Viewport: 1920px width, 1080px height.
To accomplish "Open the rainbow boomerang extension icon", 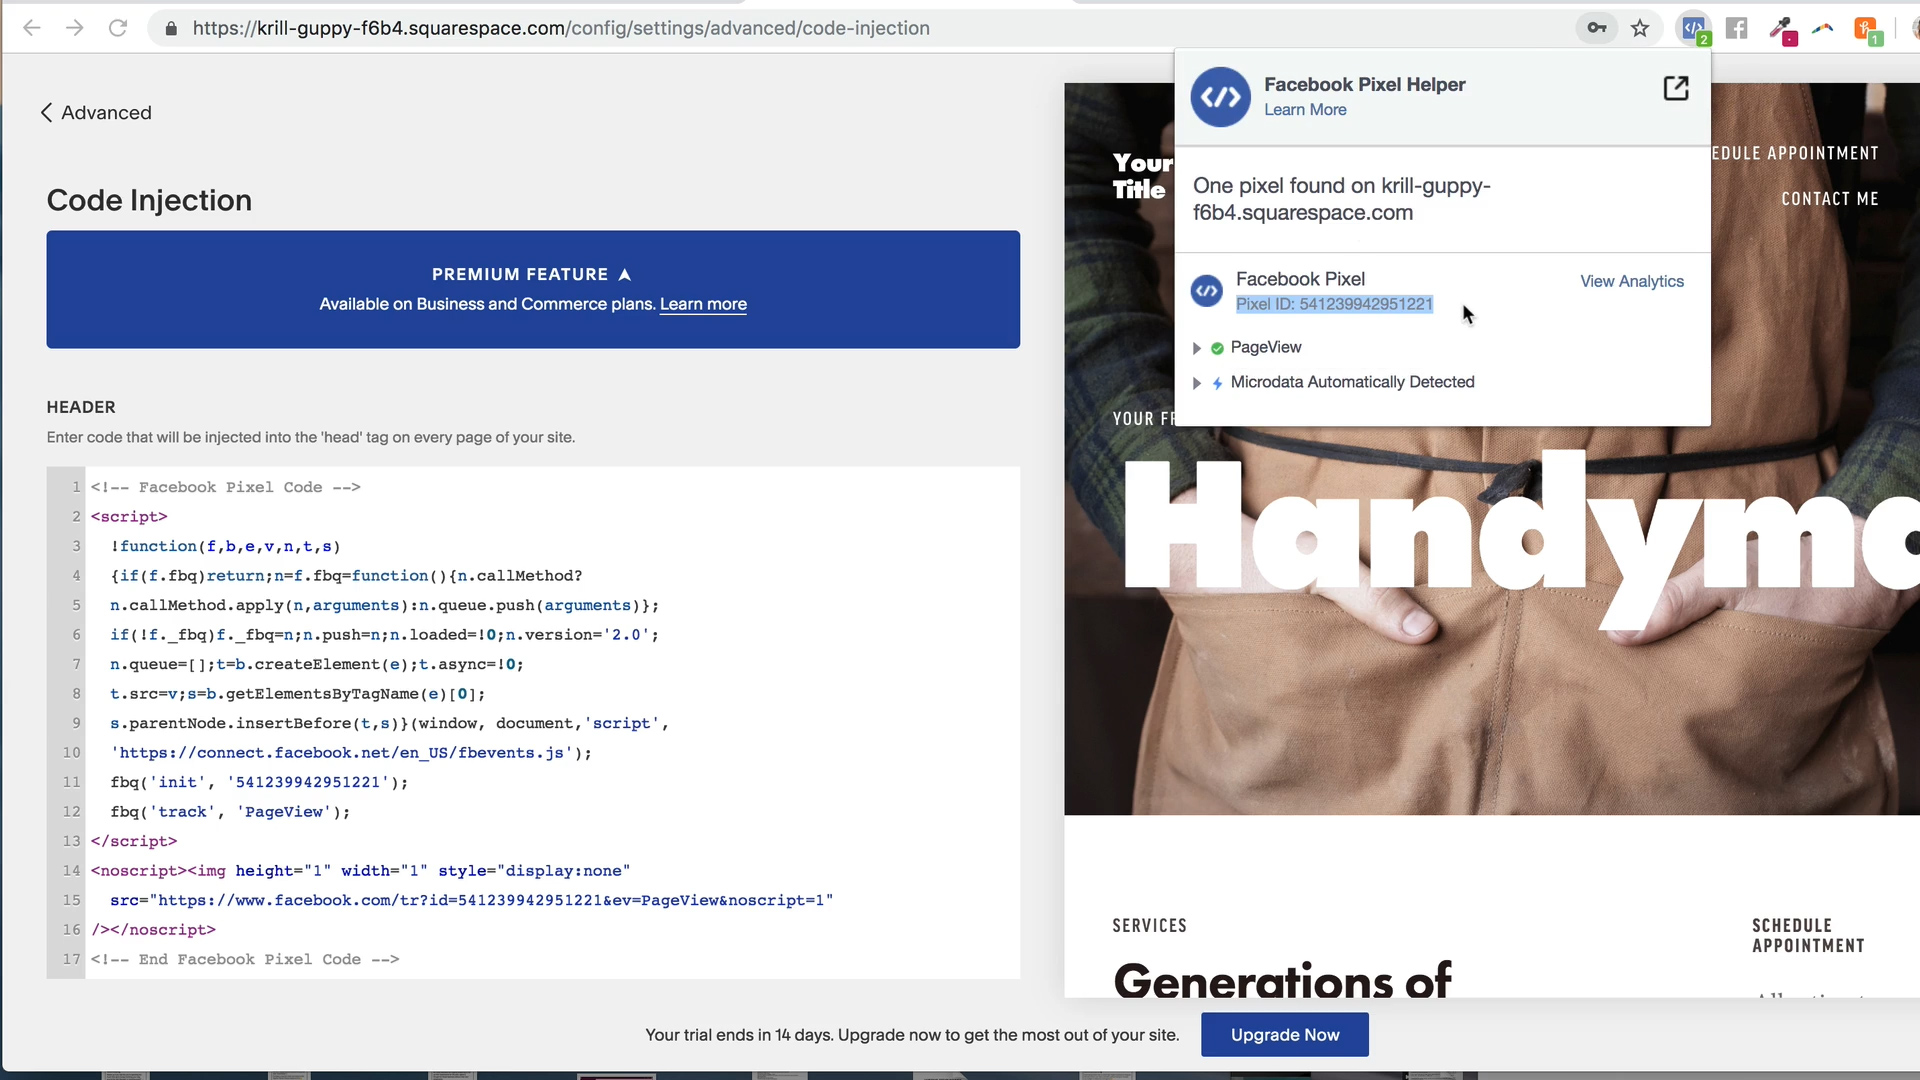I will click(x=1823, y=28).
